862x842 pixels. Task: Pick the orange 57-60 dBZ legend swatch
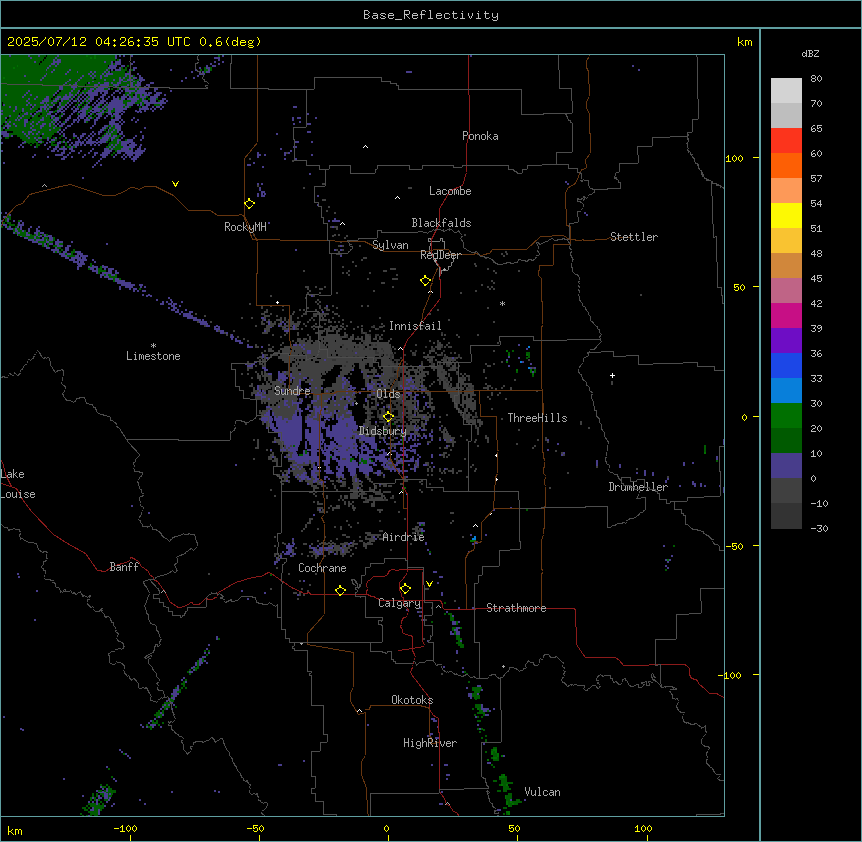pos(786,165)
